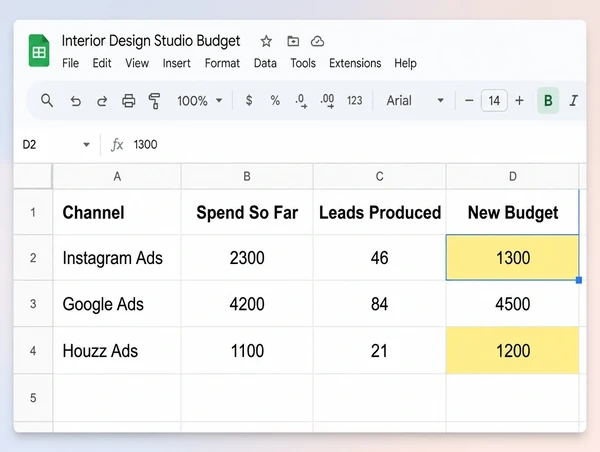The height and width of the screenshot is (452, 600).
Task: Select the cell containing 46
Action: (379, 258)
